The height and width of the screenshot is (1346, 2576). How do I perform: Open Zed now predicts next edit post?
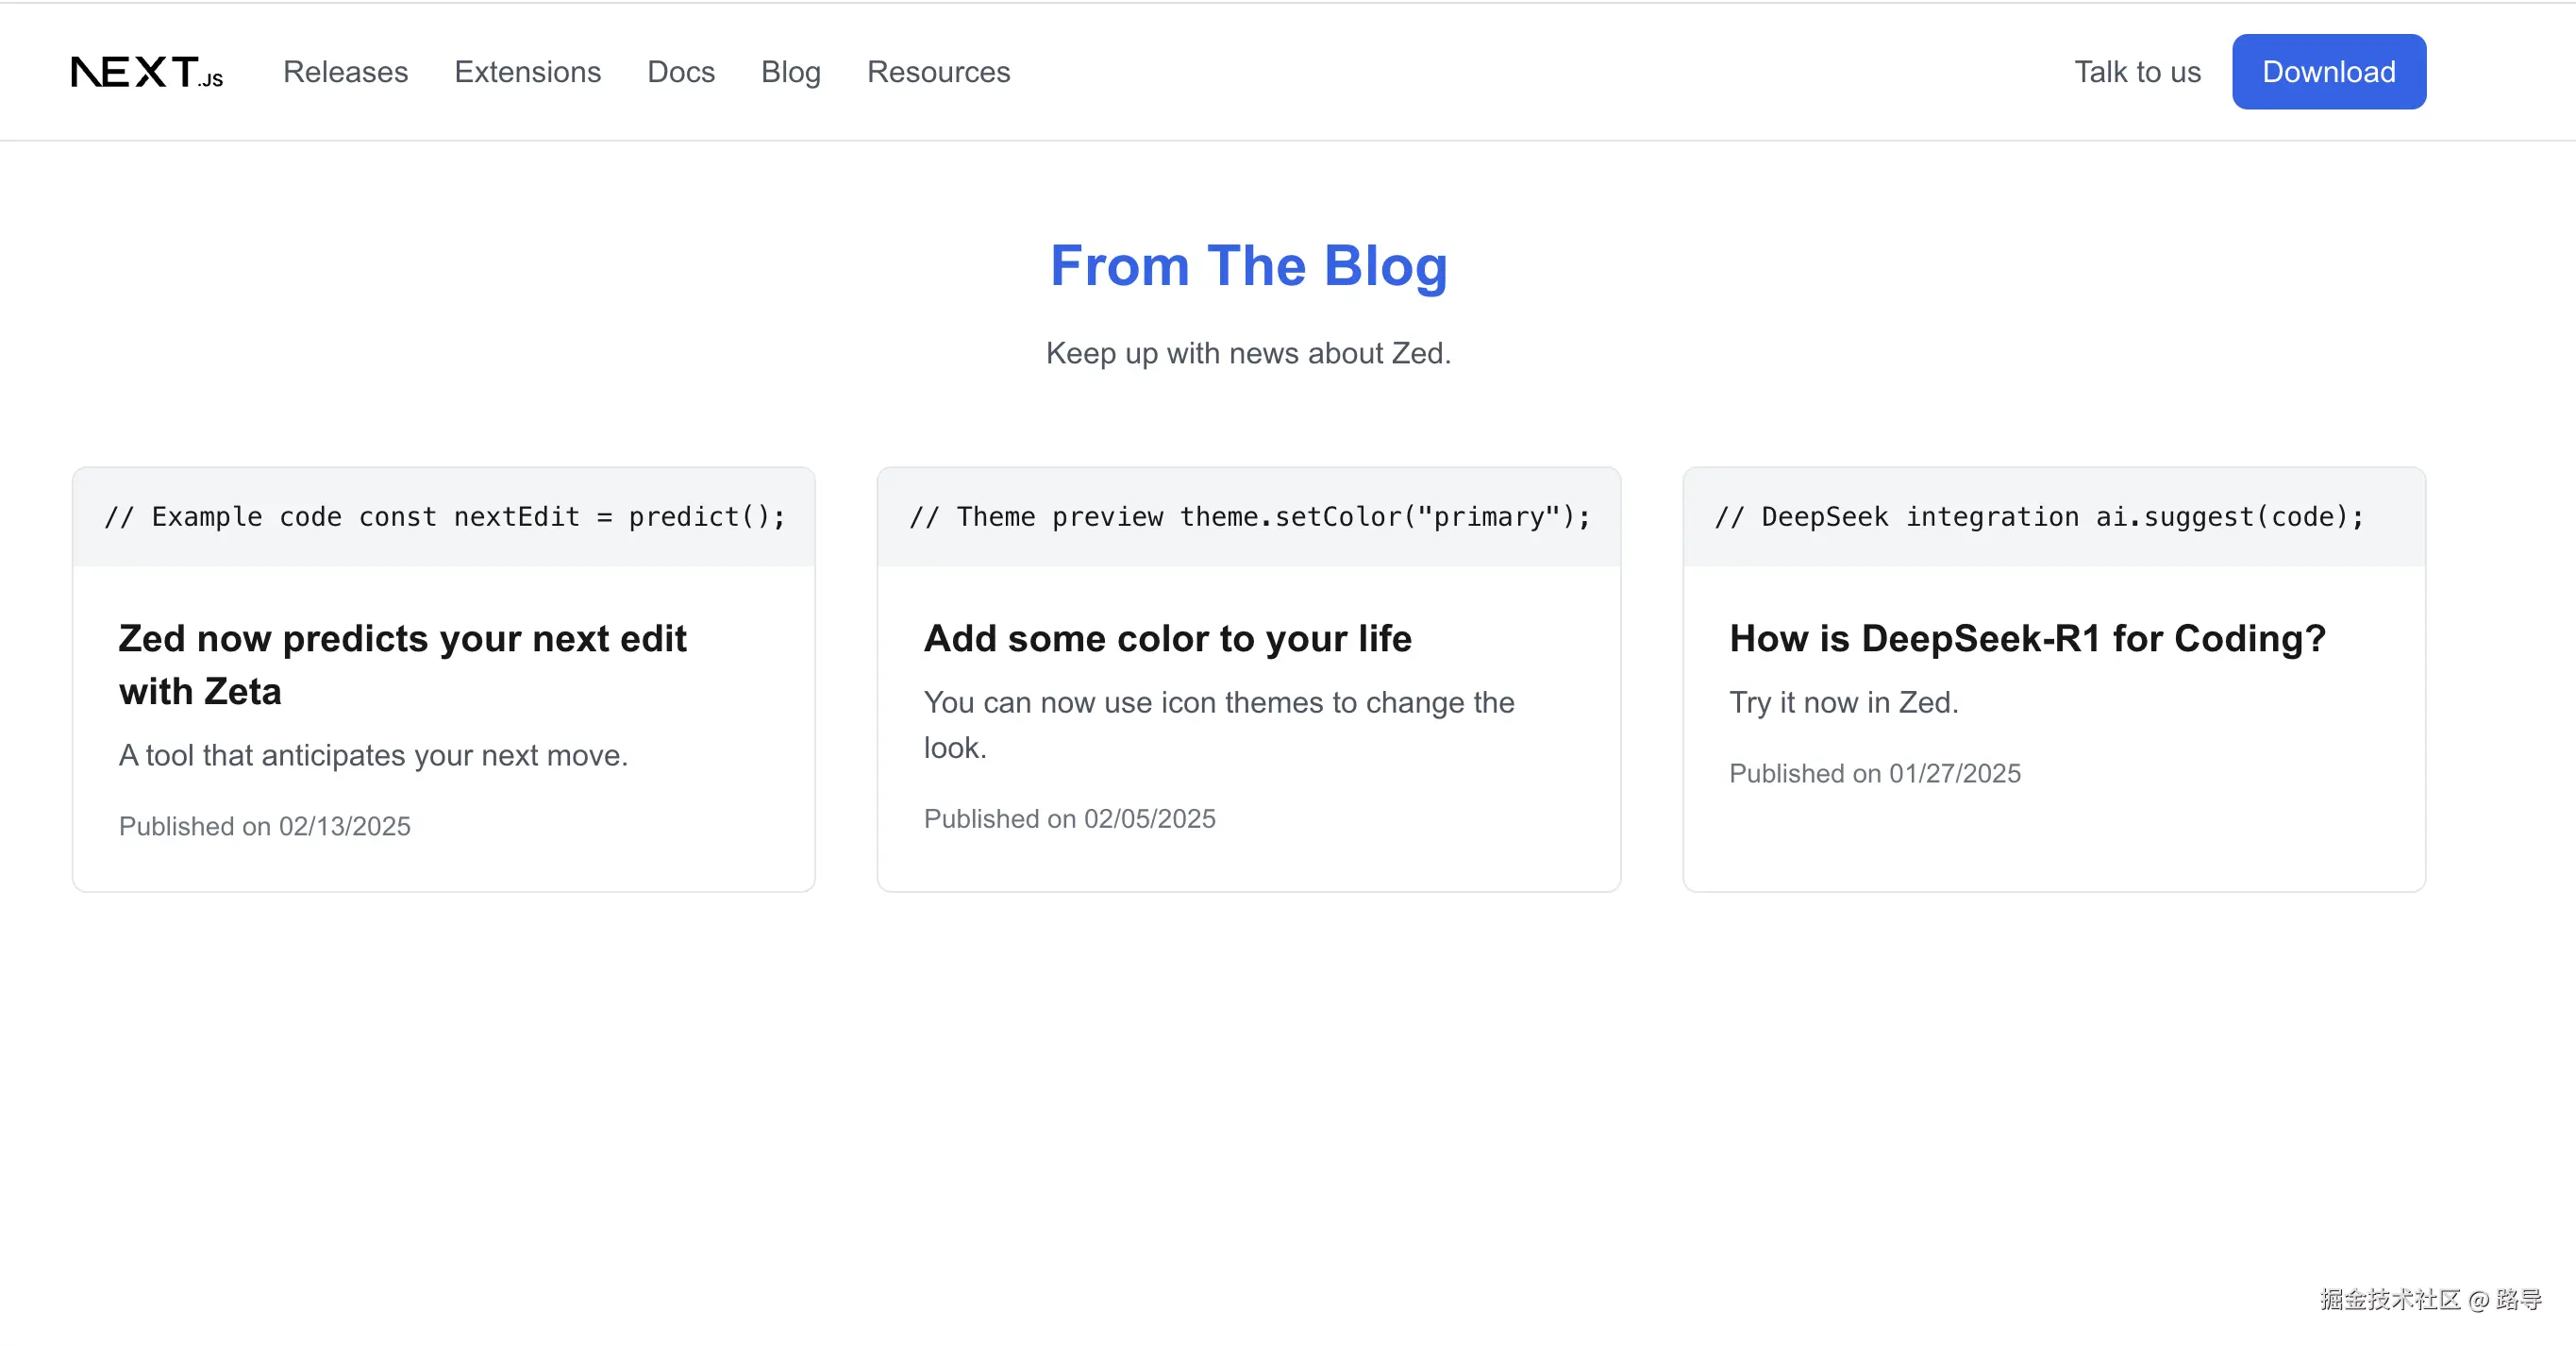[402, 664]
